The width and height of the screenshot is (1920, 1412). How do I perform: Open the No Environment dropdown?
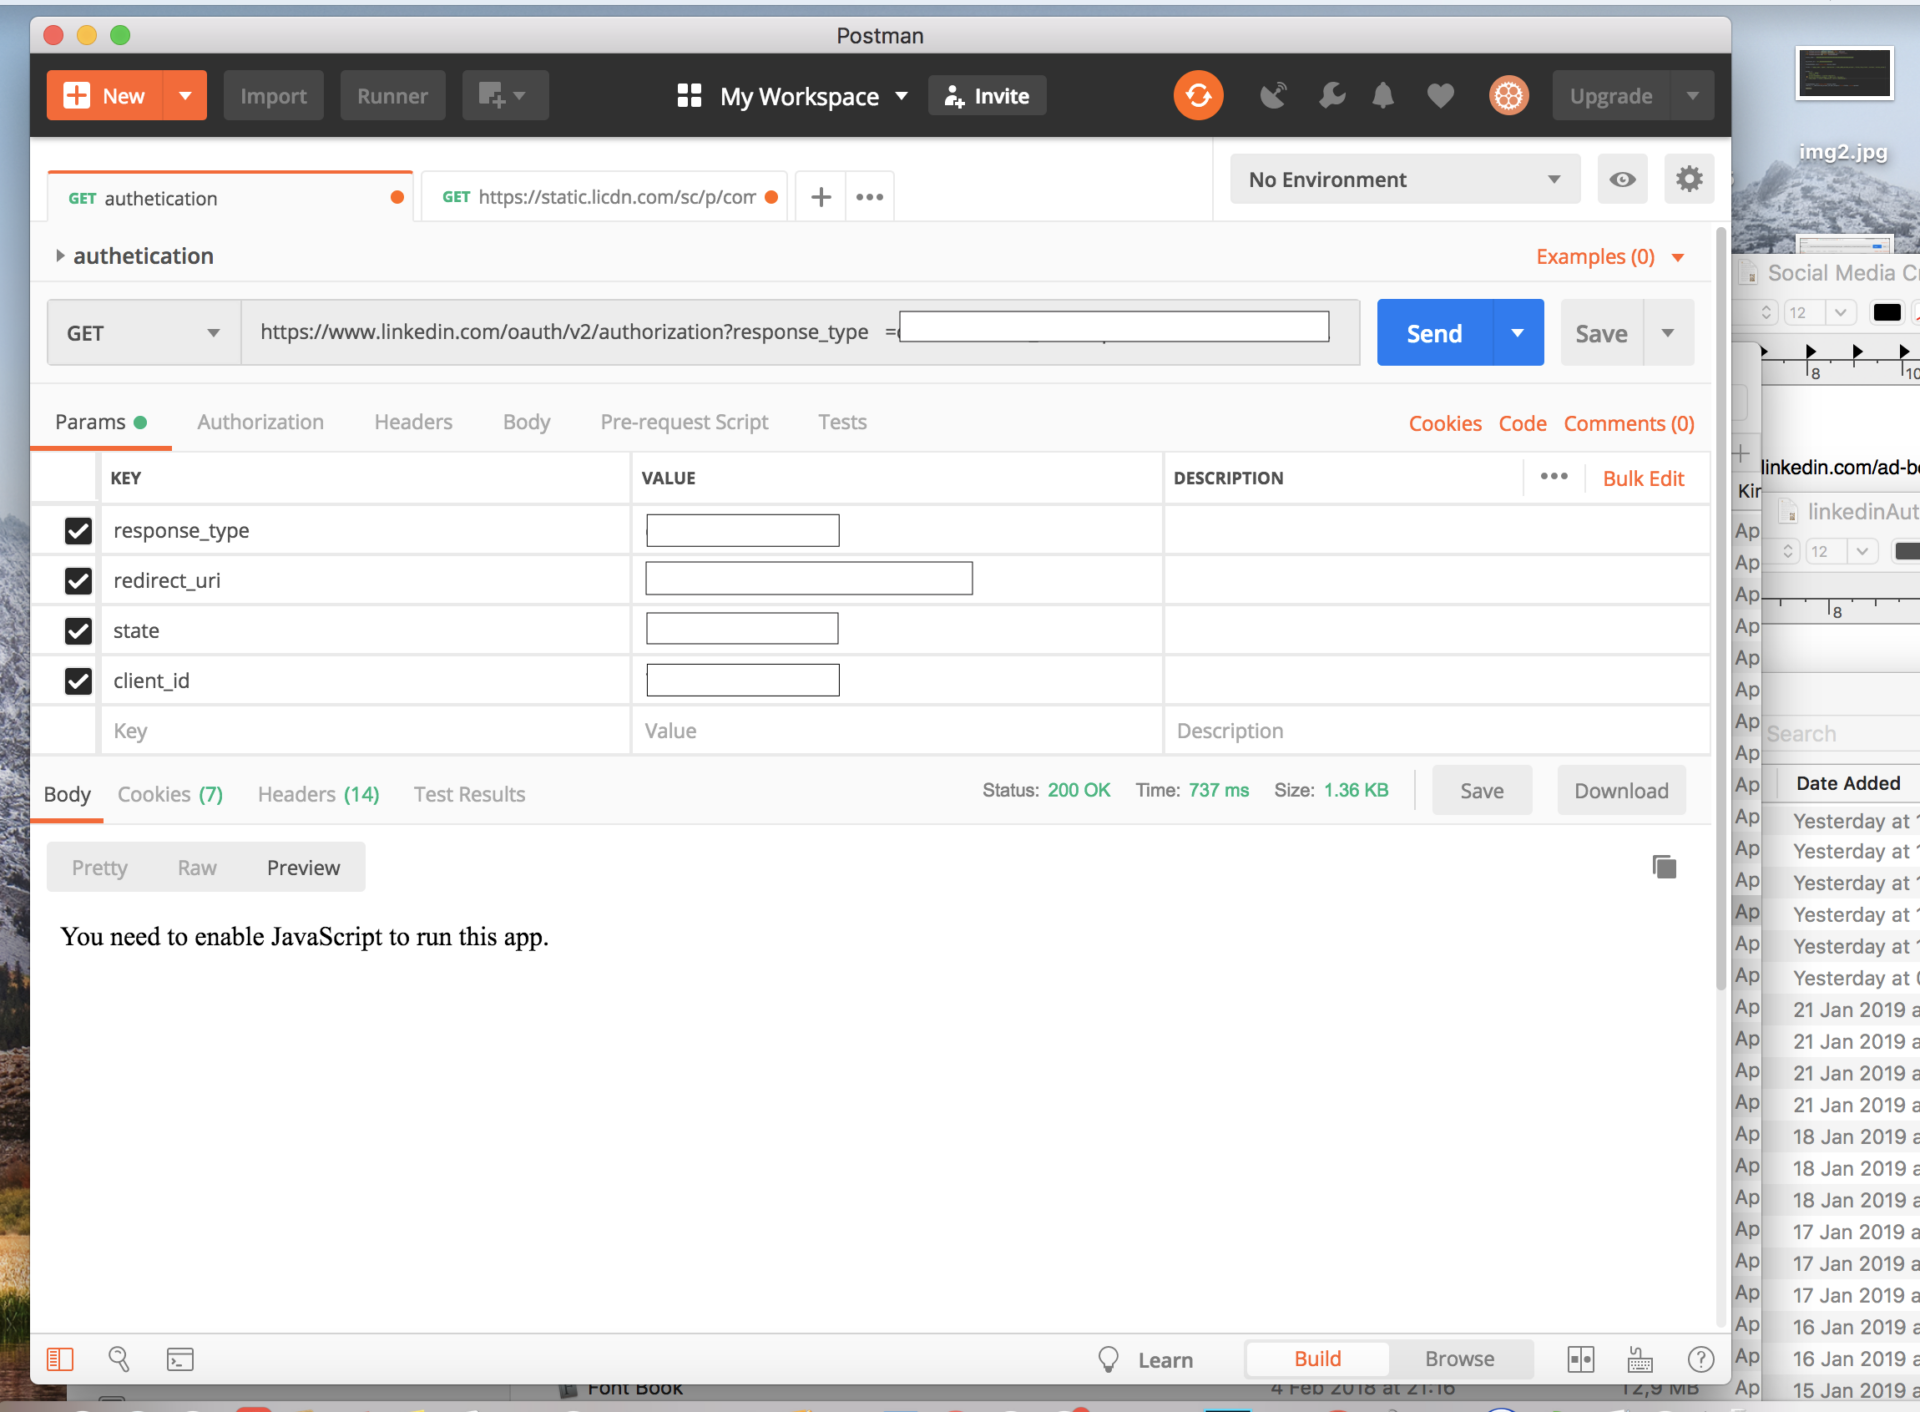pyautogui.click(x=1404, y=179)
